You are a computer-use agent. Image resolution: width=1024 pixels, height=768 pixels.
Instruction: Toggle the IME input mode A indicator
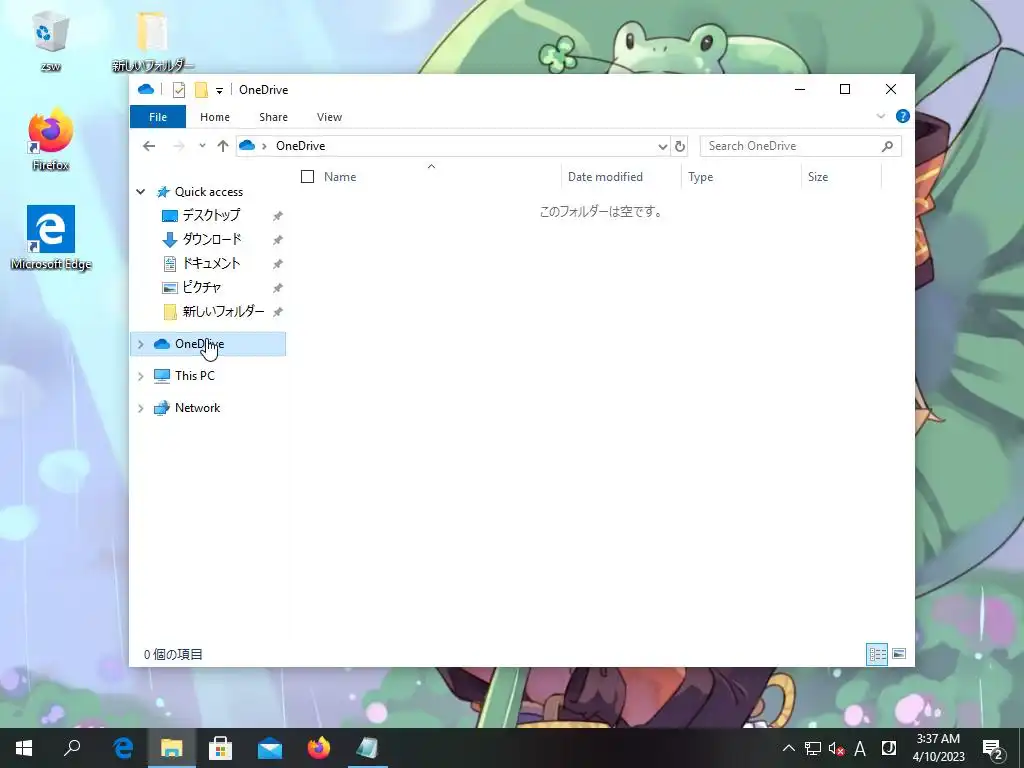pyautogui.click(x=860, y=748)
